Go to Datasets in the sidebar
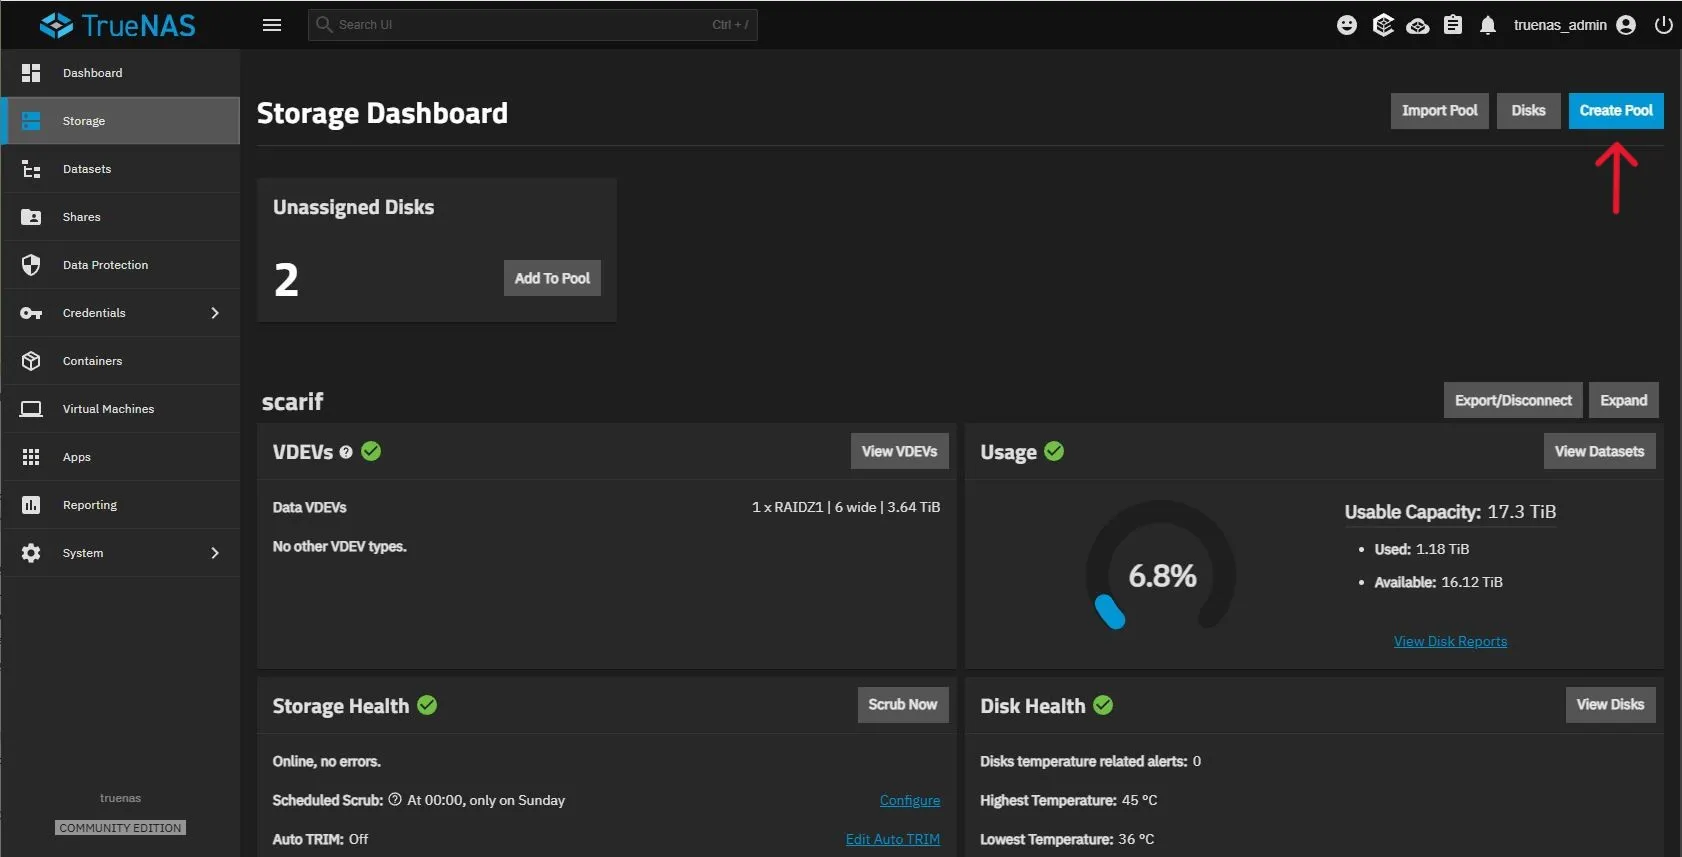 coord(87,169)
